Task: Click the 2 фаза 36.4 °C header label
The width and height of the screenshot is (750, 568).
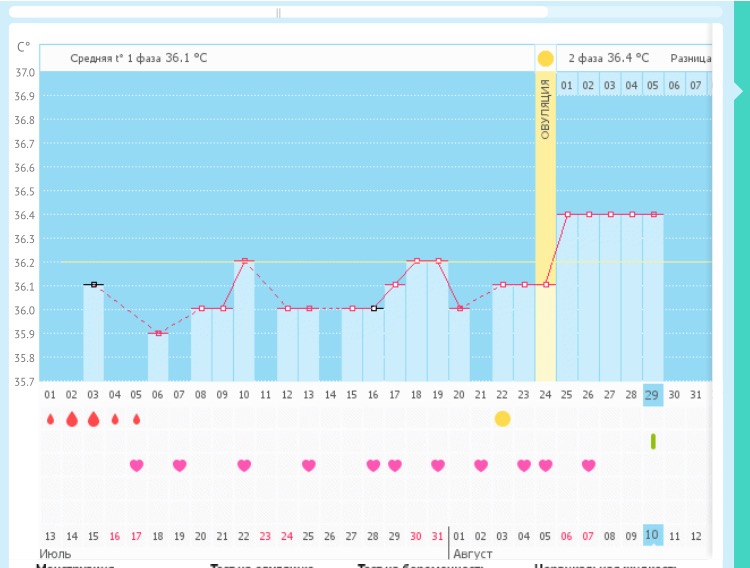Action: tap(608, 58)
